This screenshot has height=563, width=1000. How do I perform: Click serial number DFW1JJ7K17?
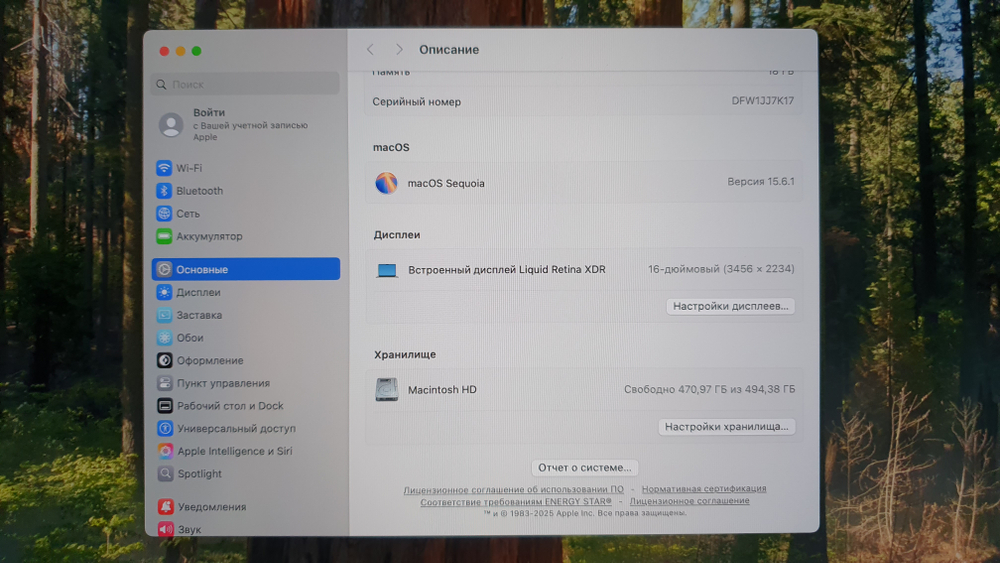tap(763, 101)
